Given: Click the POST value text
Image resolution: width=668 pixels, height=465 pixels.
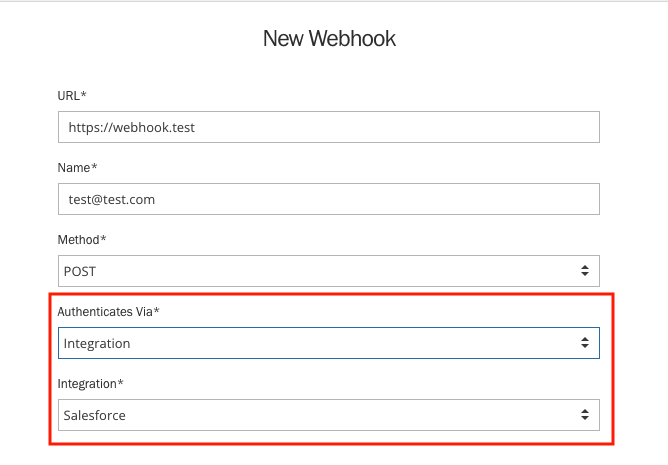Looking at the screenshot, I should [82, 272].
